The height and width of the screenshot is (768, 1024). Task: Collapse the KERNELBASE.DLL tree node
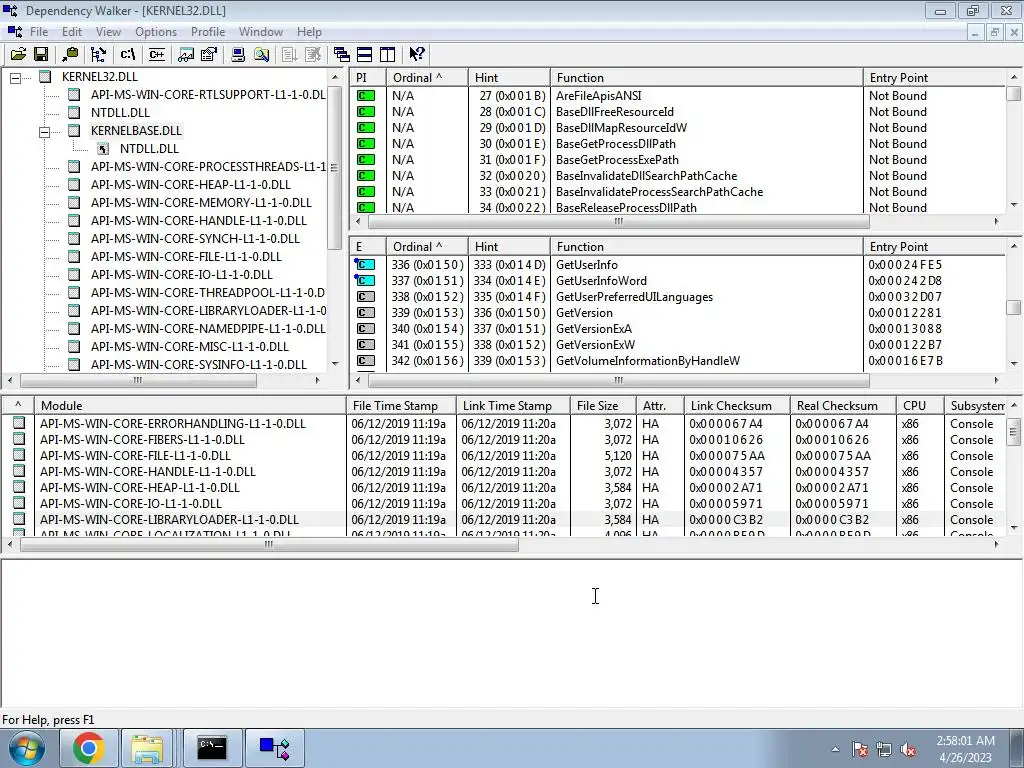[x=44, y=132]
